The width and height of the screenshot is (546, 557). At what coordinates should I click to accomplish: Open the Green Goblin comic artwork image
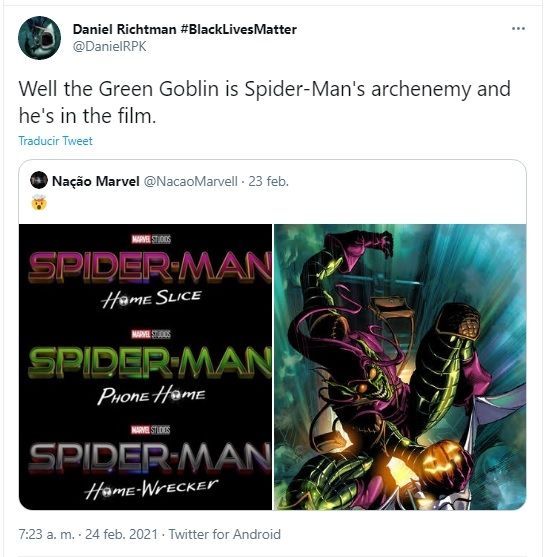click(400, 367)
